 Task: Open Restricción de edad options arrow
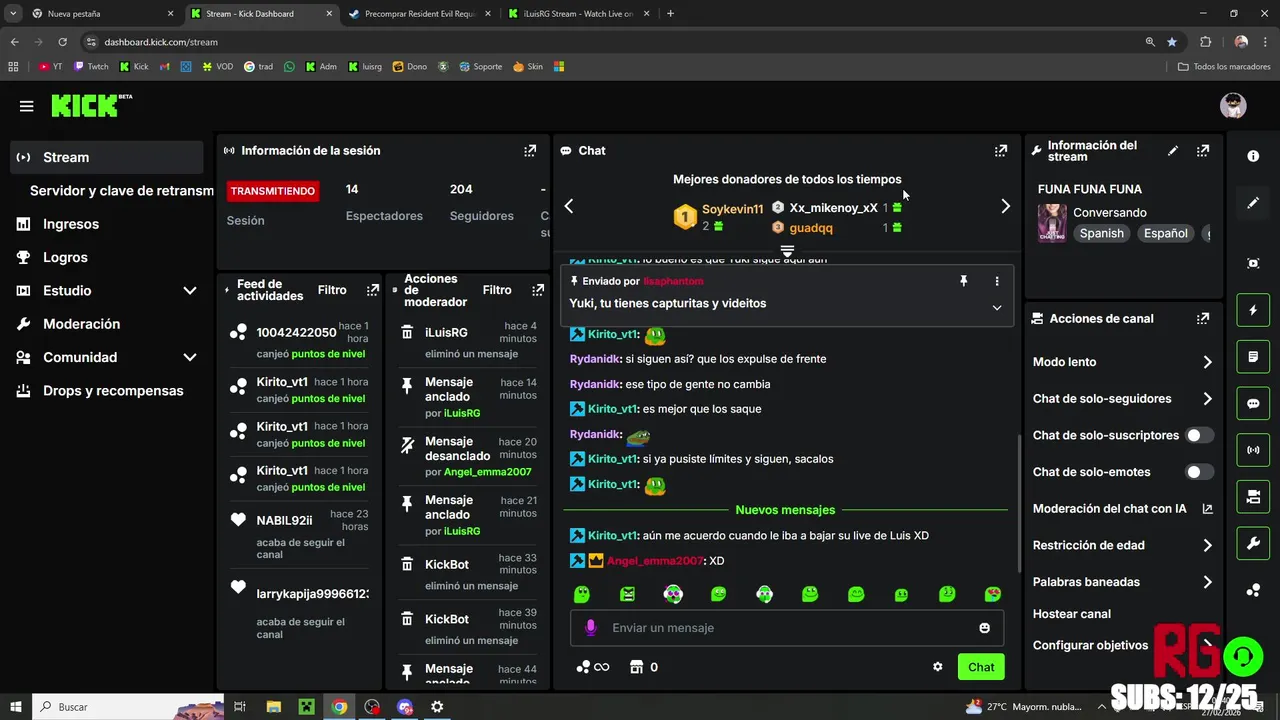(1207, 545)
